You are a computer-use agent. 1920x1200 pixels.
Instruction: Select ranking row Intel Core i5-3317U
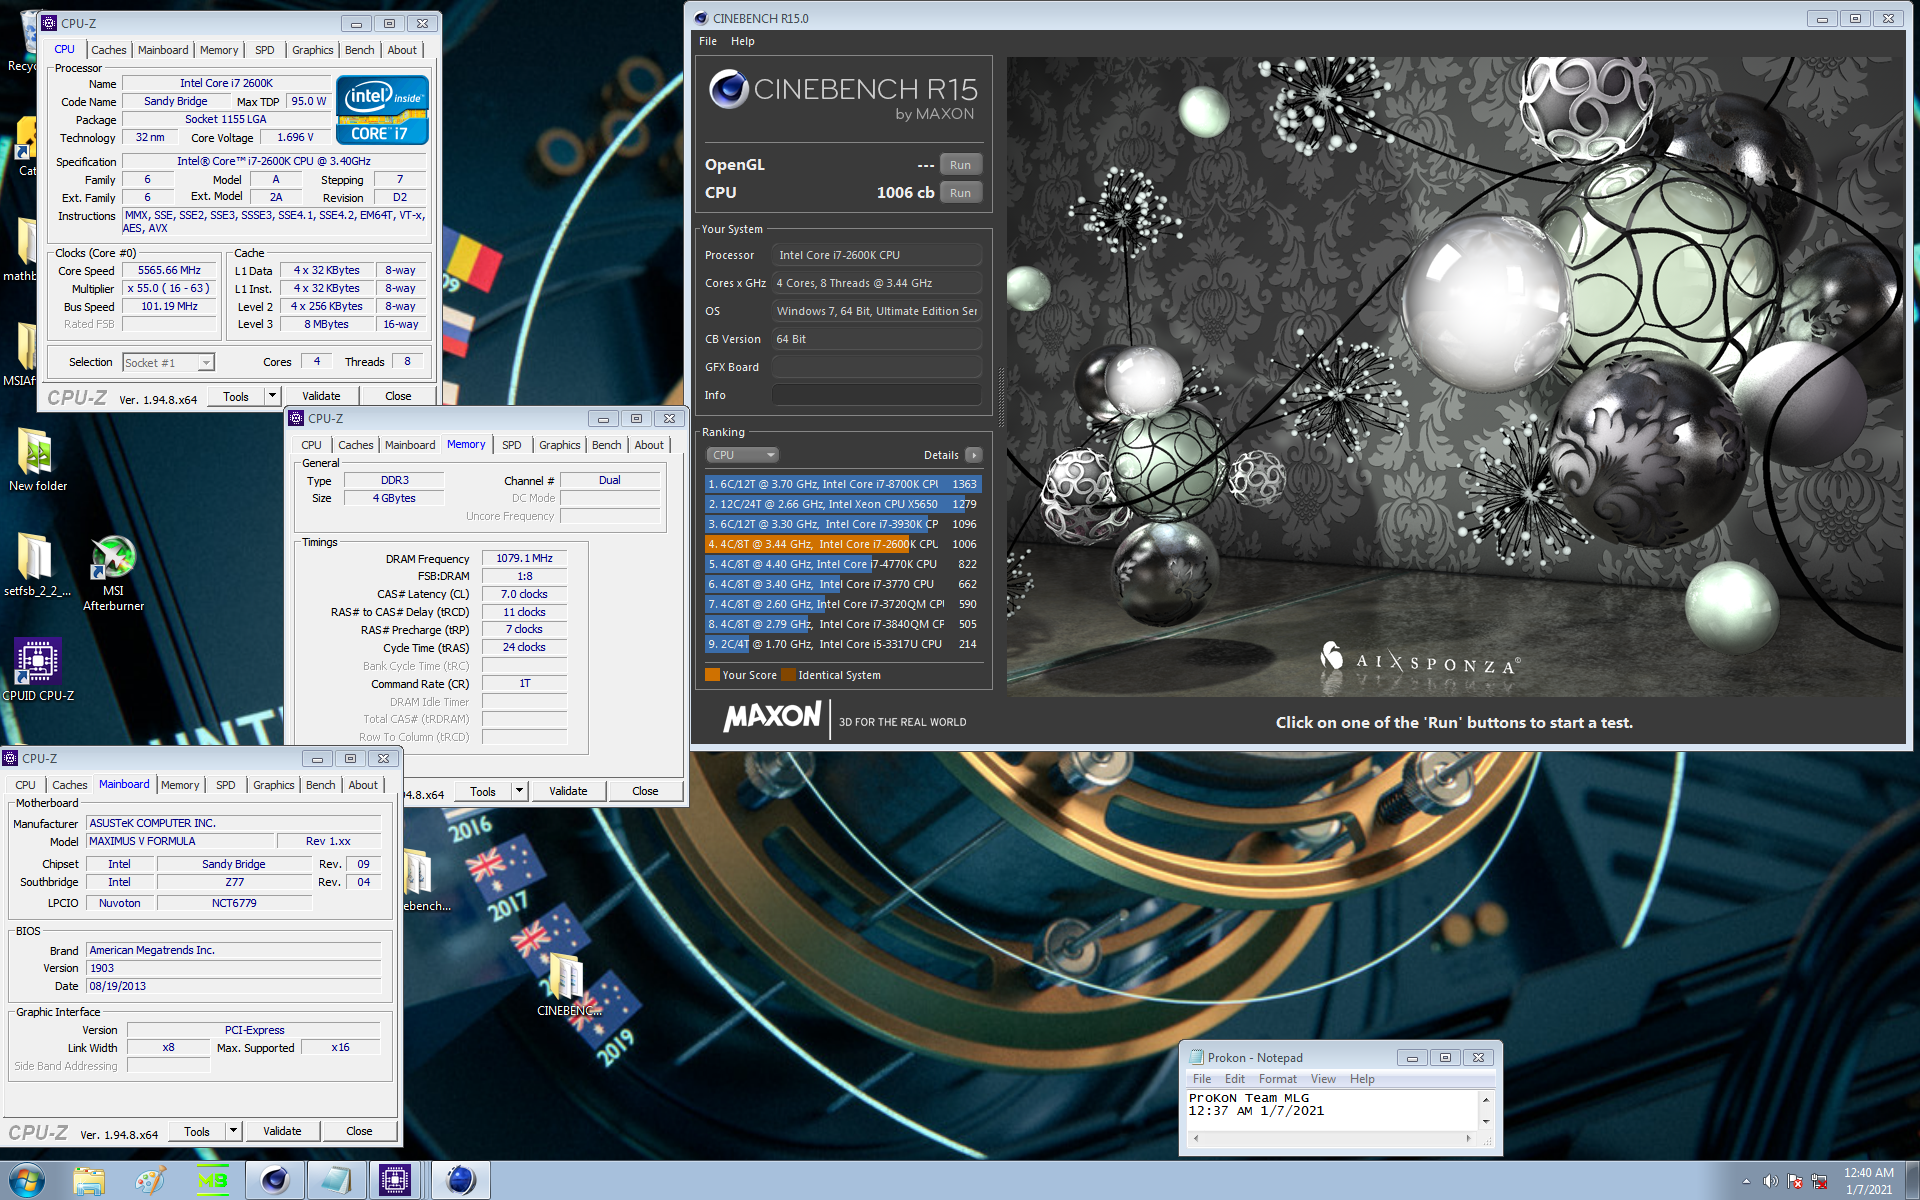coord(842,644)
